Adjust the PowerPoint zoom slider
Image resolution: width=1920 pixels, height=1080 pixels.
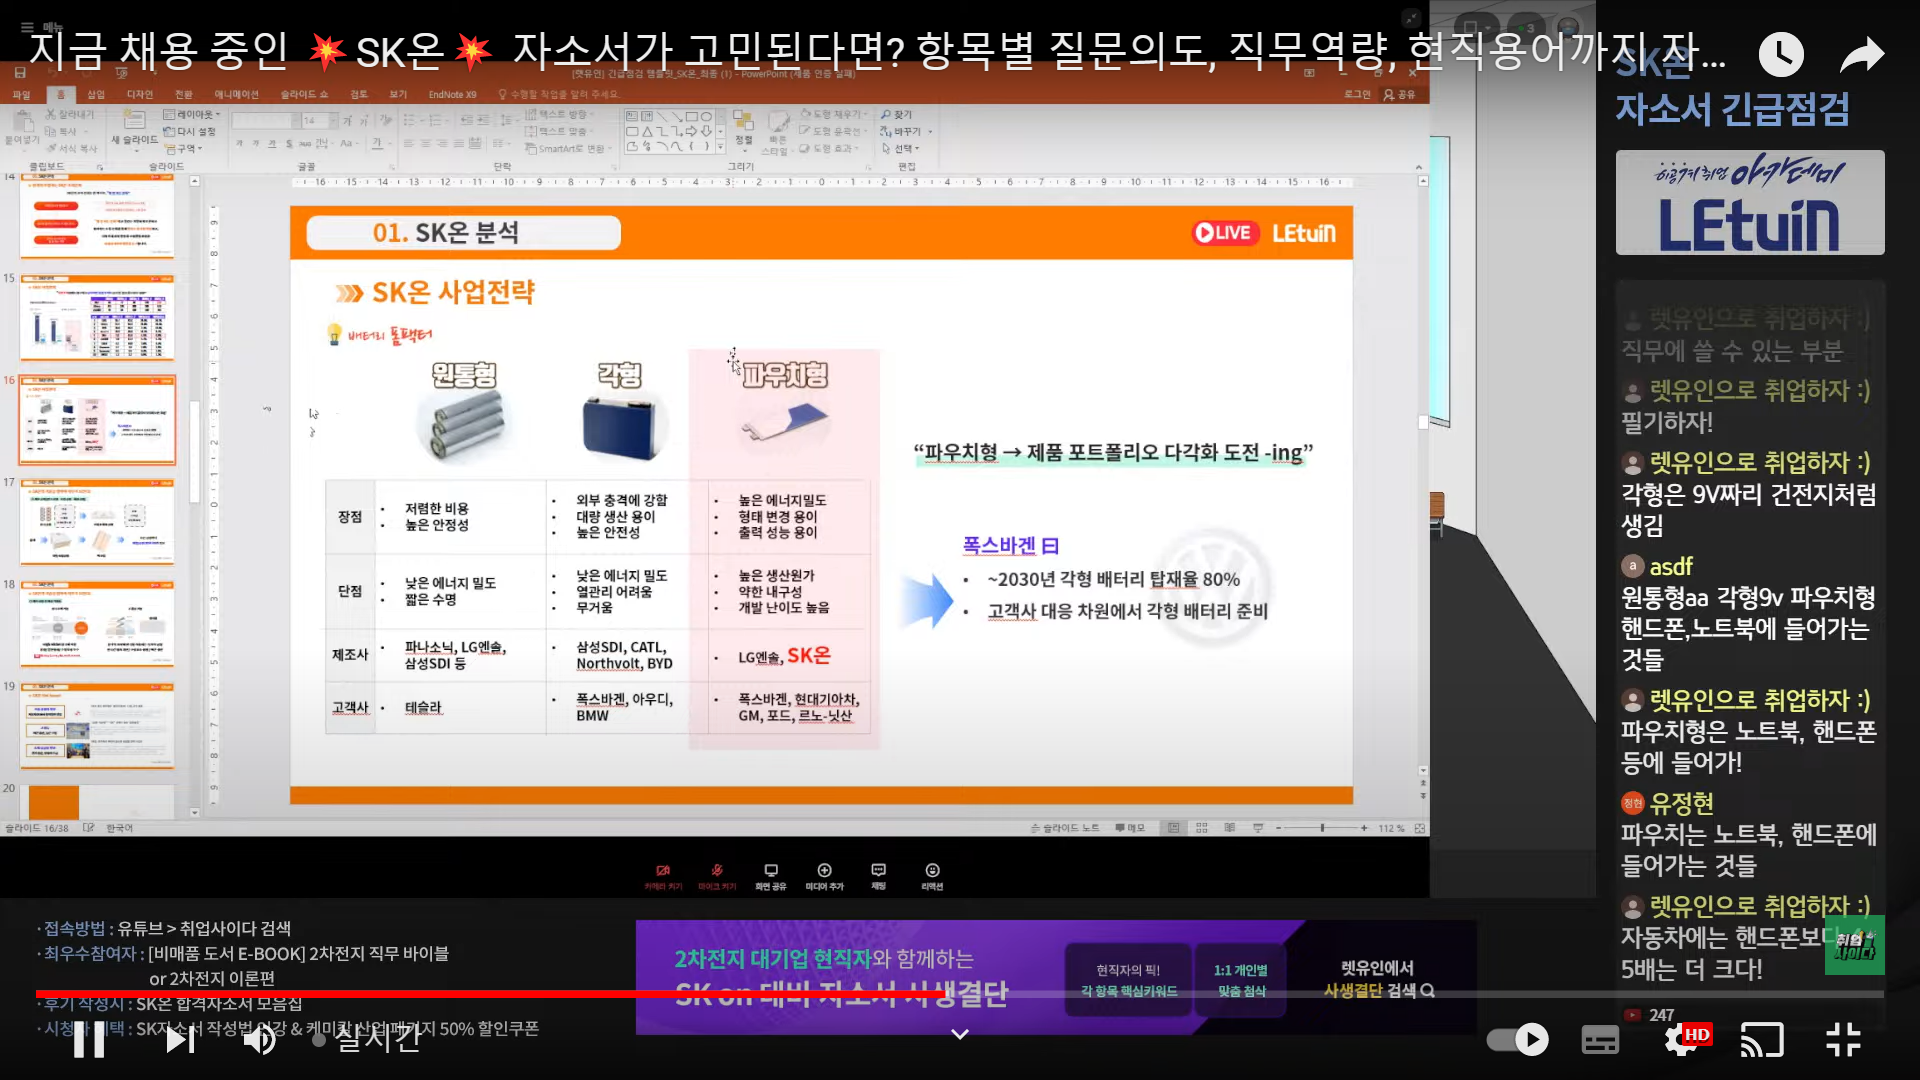1322,828
